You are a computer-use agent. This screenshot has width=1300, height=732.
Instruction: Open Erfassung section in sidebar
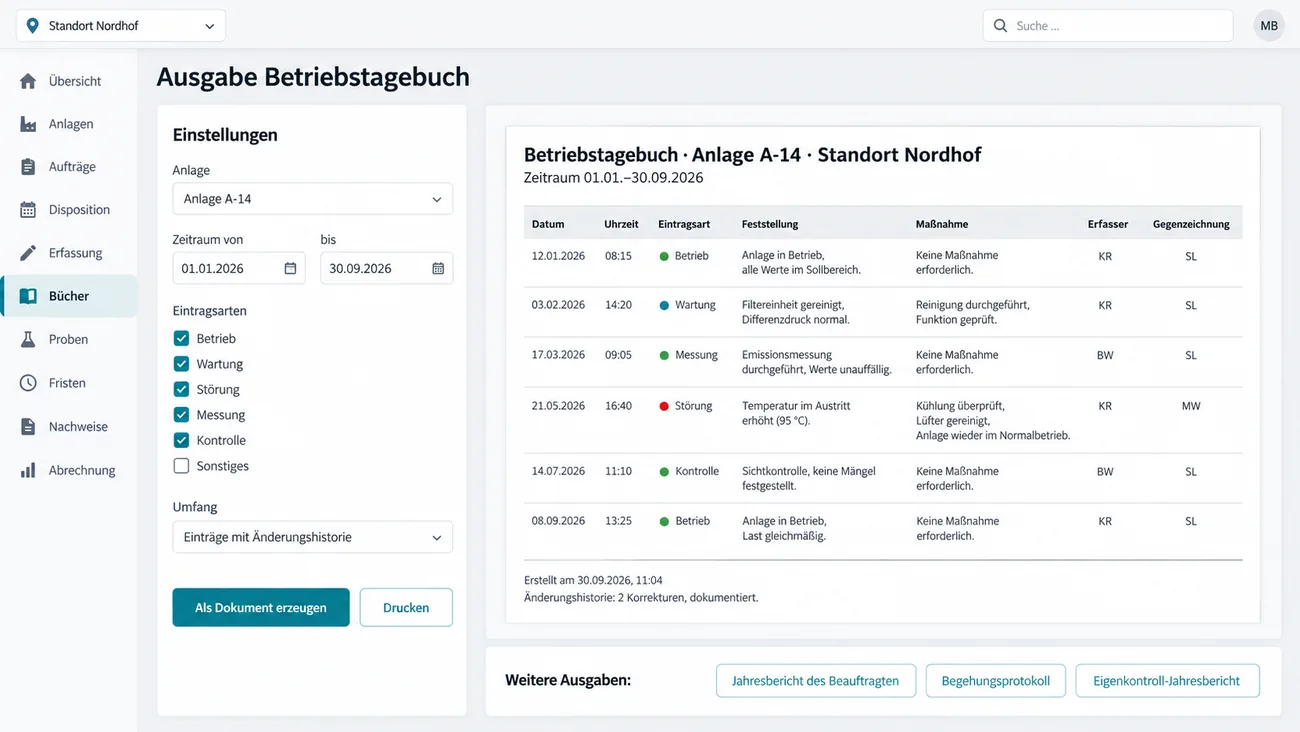[69, 253]
